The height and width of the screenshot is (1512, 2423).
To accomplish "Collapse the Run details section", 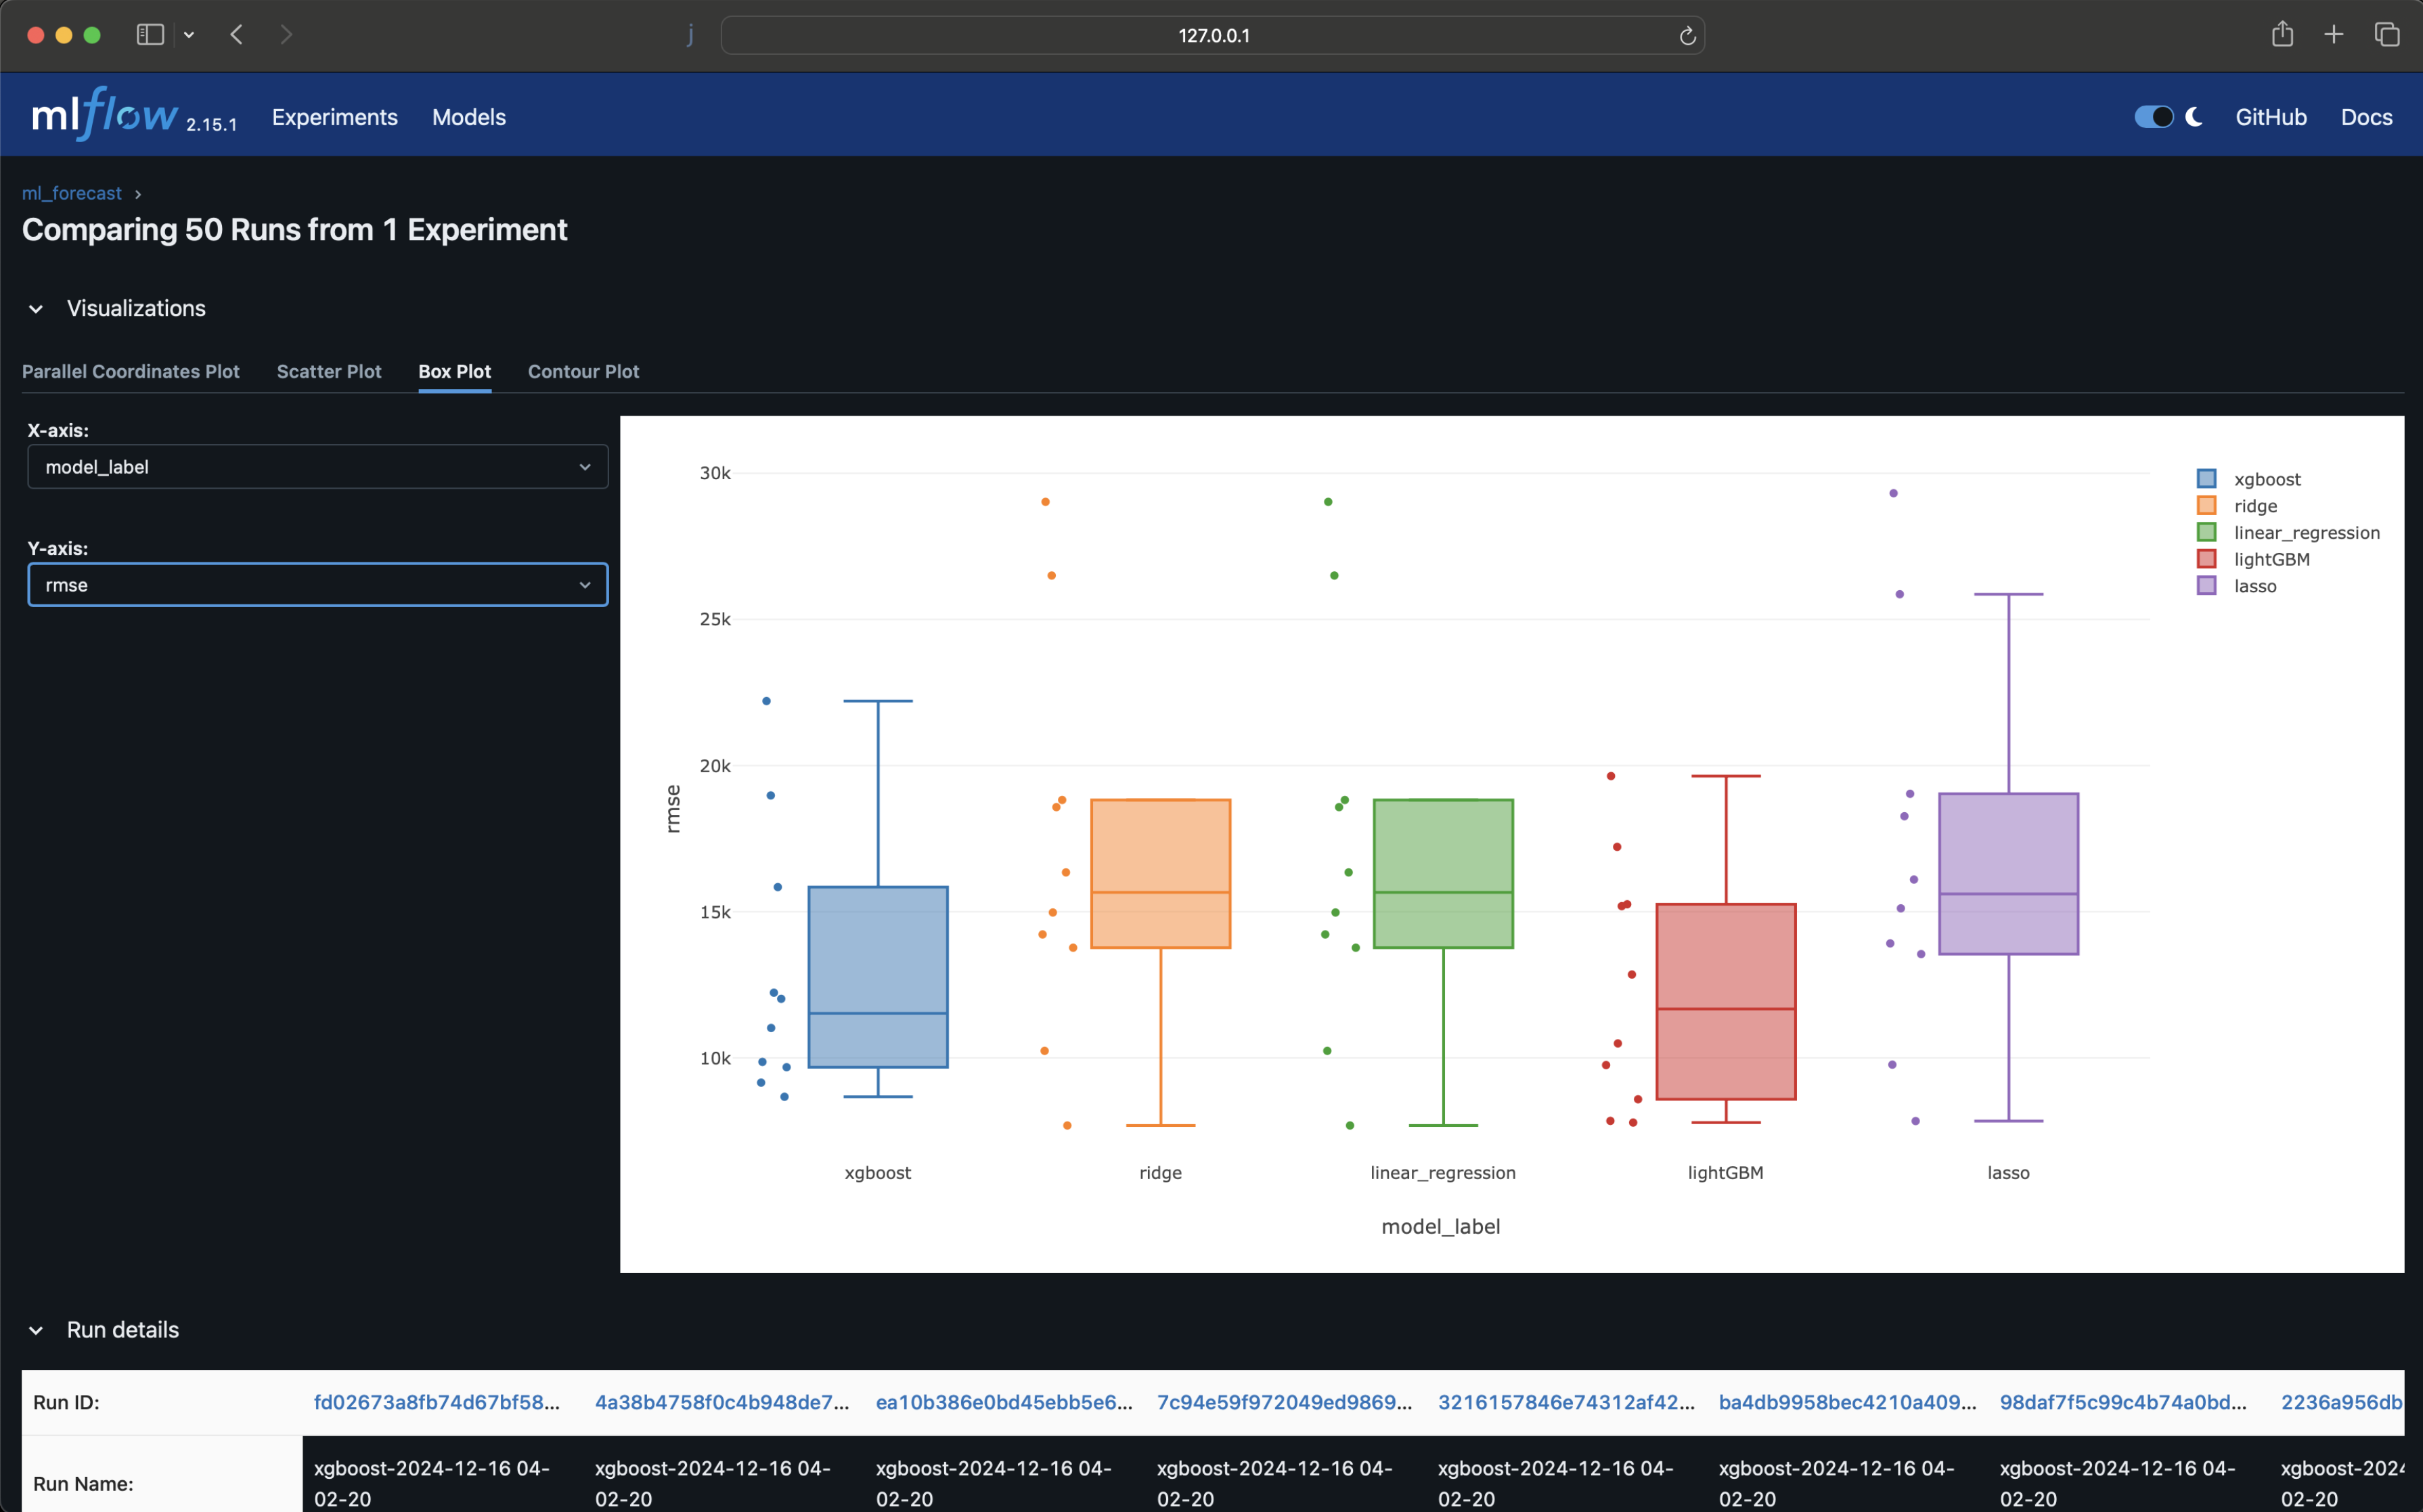I will pos(36,1330).
